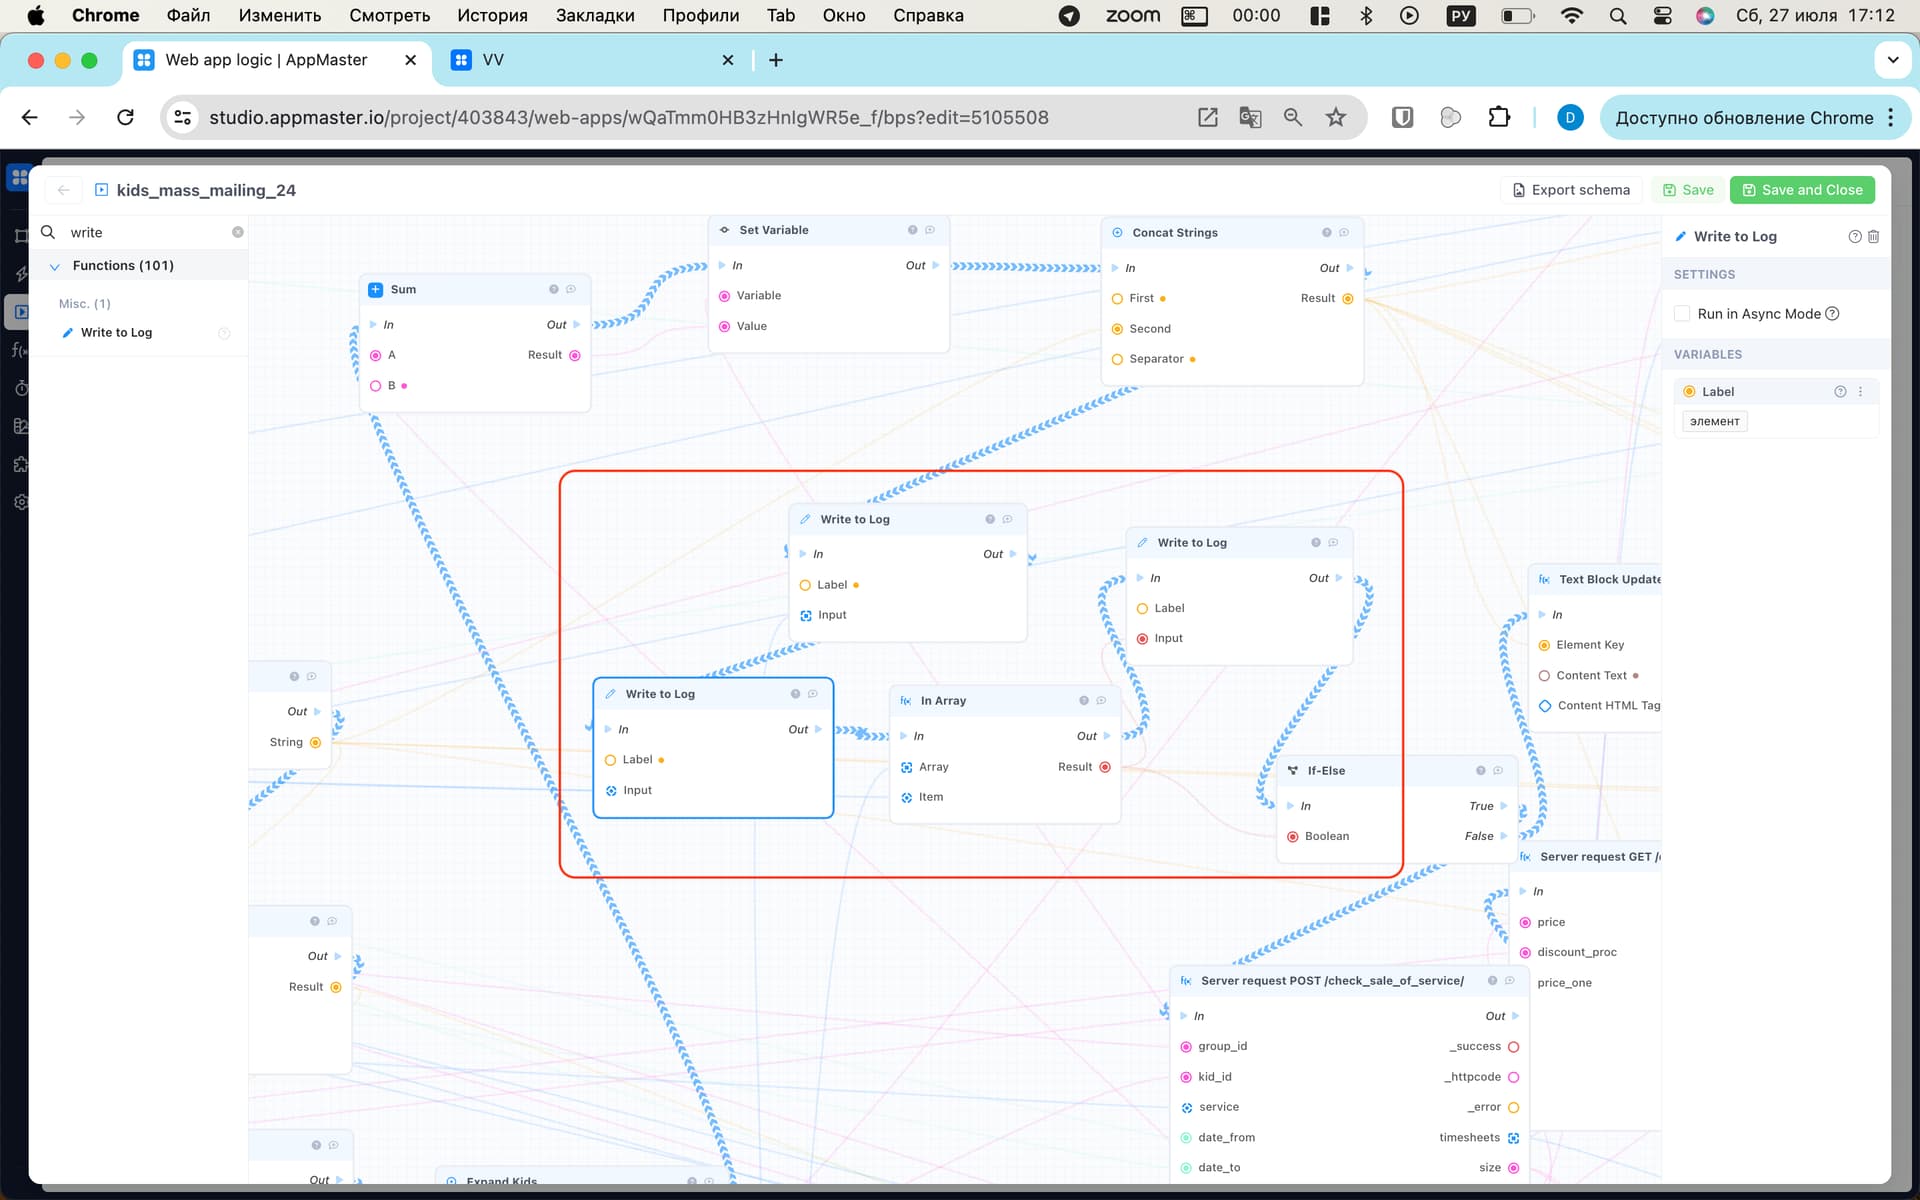1920x1200 pixels.
Task: Open in app icon in address bar
Action: 1208,117
